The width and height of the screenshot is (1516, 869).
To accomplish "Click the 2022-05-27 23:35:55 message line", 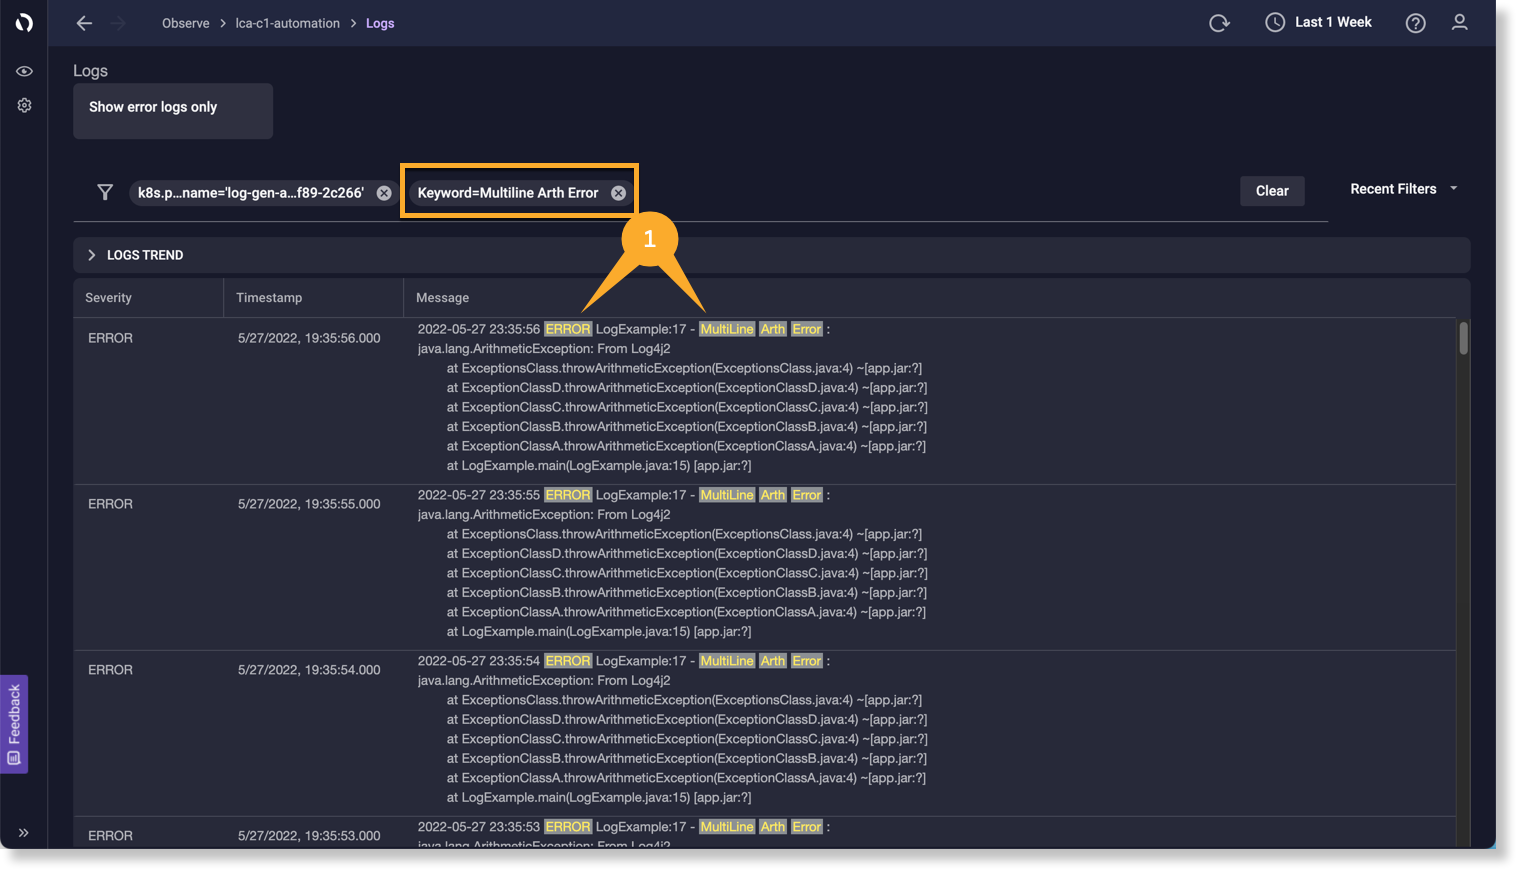I will [x=623, y=495].
